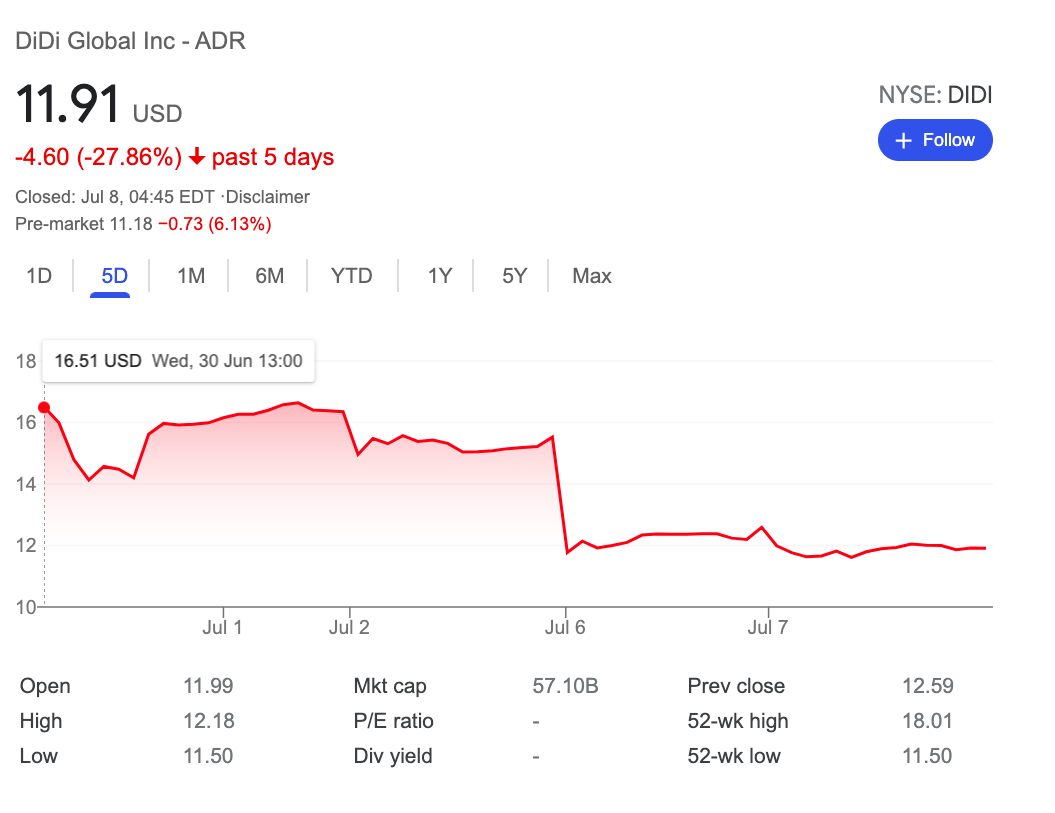This screenshot has width=1055, height=813.
Task: Click the NYSE: DIDI ticker label
Action: [x=935, y=95]
